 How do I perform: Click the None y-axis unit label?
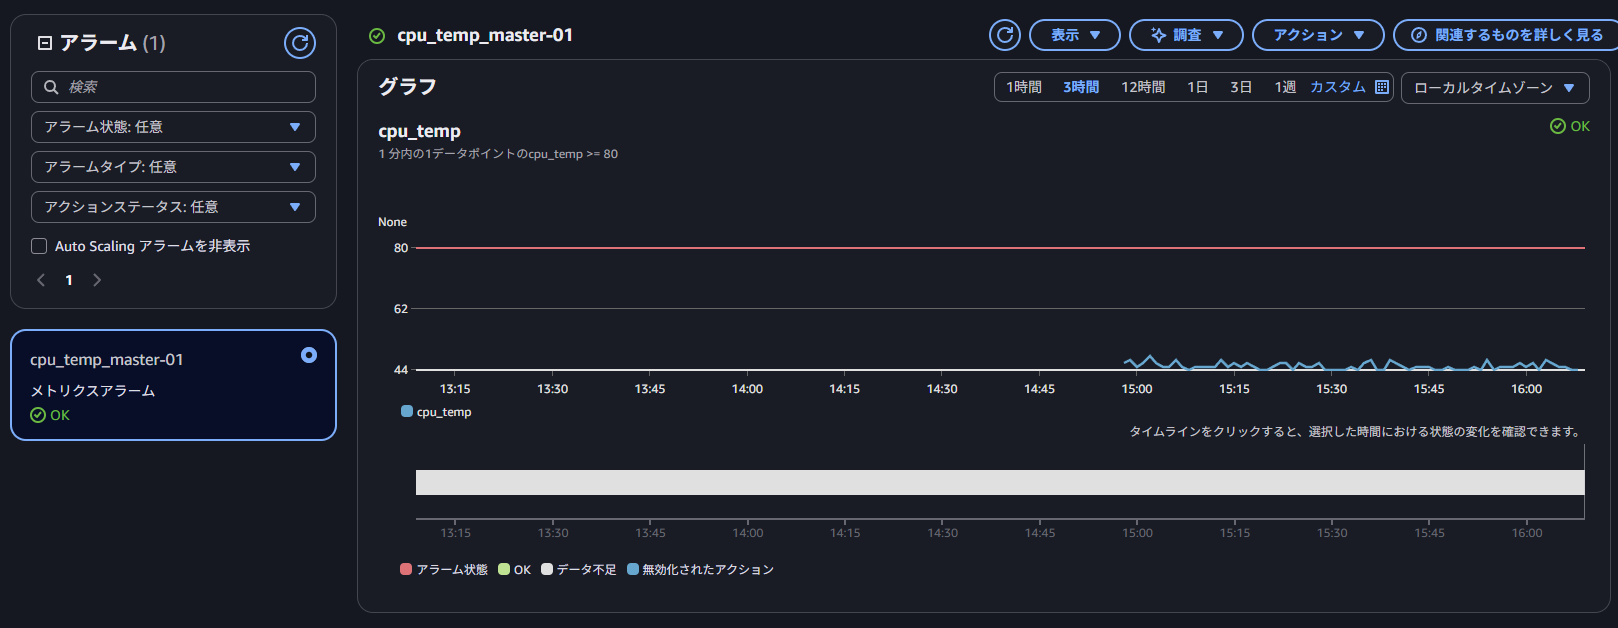tap(392, 222)
